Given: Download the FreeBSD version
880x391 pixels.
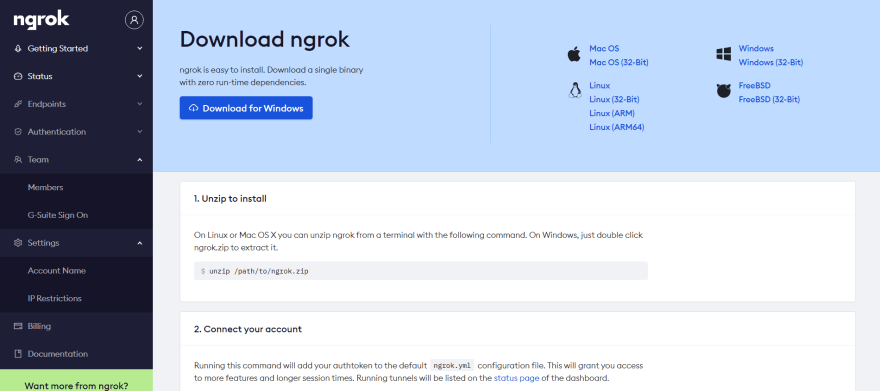Looking at the screenshot, I should (x=754, y=86).
